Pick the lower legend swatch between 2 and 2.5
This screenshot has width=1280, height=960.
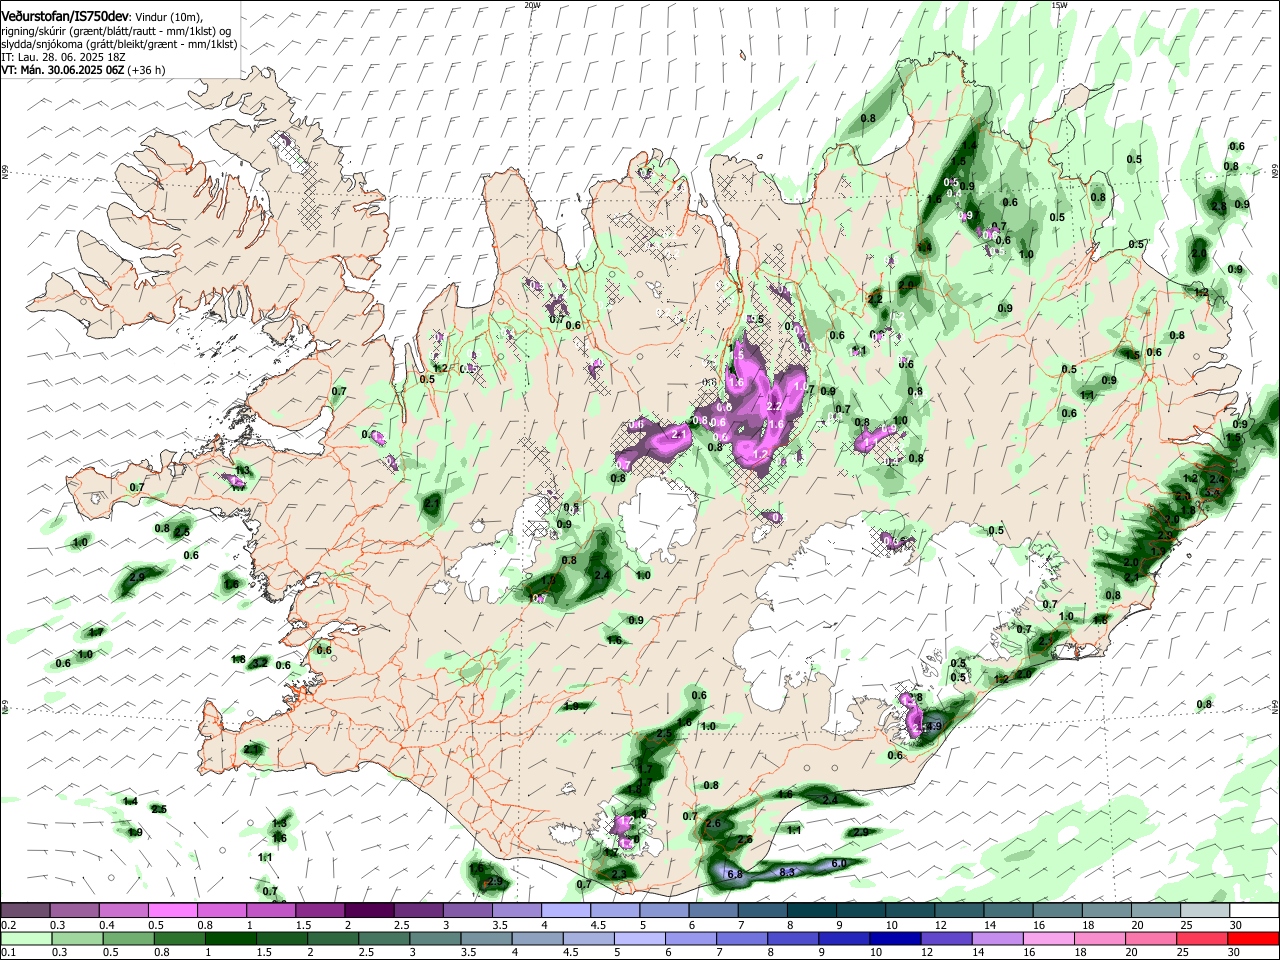pyautogui.click(x=334, y=938)
